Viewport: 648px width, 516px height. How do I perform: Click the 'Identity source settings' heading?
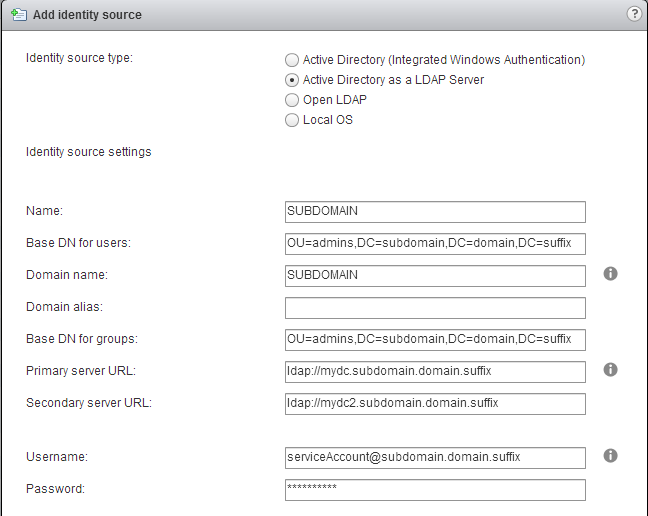(x=88, y=152)
